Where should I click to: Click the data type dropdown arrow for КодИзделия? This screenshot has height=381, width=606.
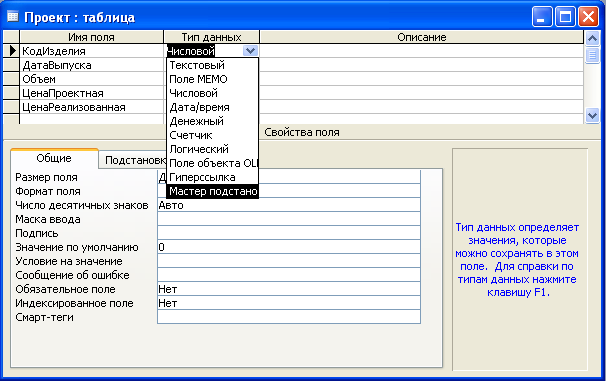pos(250,51)
